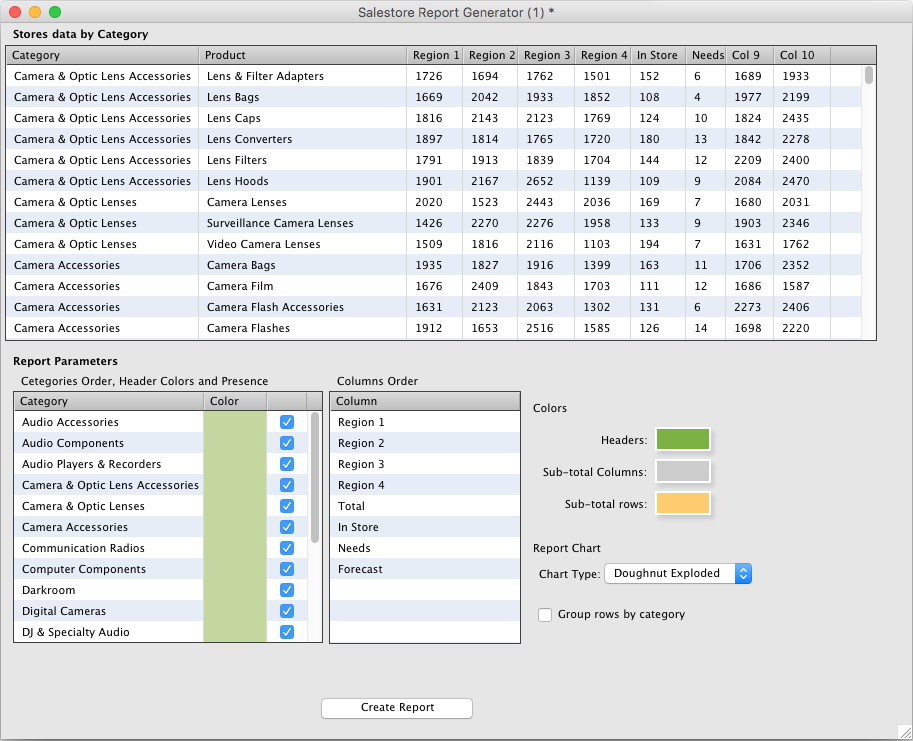
Task: Click the Product column header
Action: (302, 55)
